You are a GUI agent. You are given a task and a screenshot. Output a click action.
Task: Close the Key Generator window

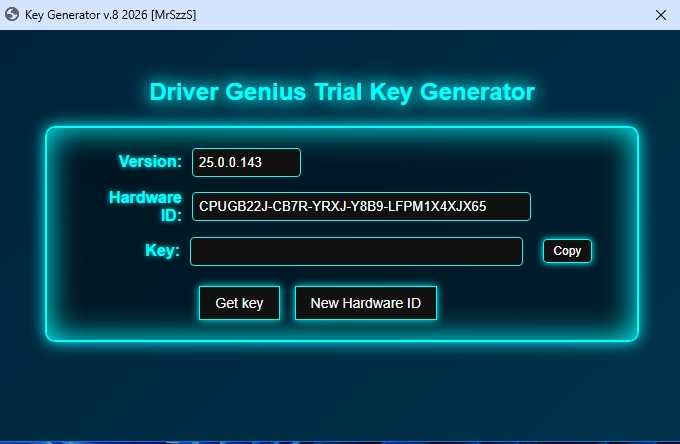click(661, 15)
